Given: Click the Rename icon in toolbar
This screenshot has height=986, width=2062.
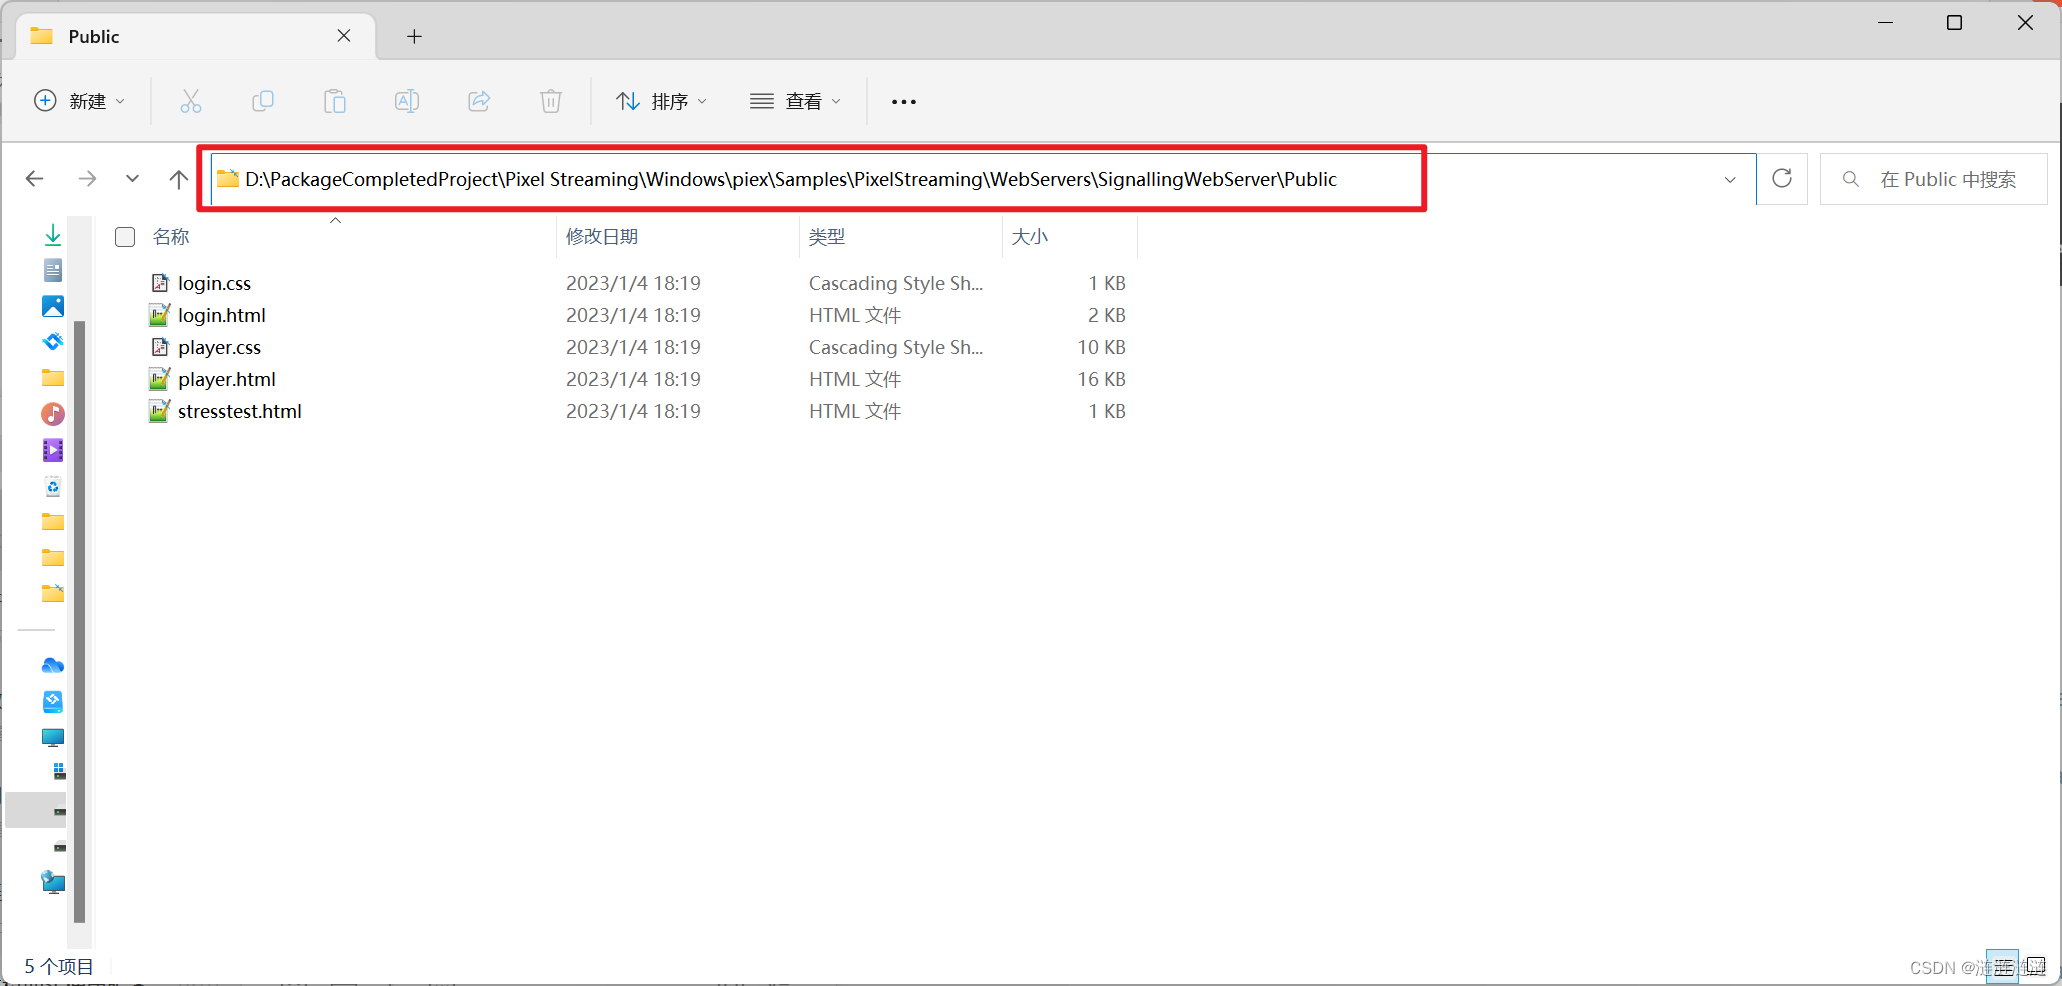Looking at the screenshot, I should pyautogui.click(x=407, y=101).
